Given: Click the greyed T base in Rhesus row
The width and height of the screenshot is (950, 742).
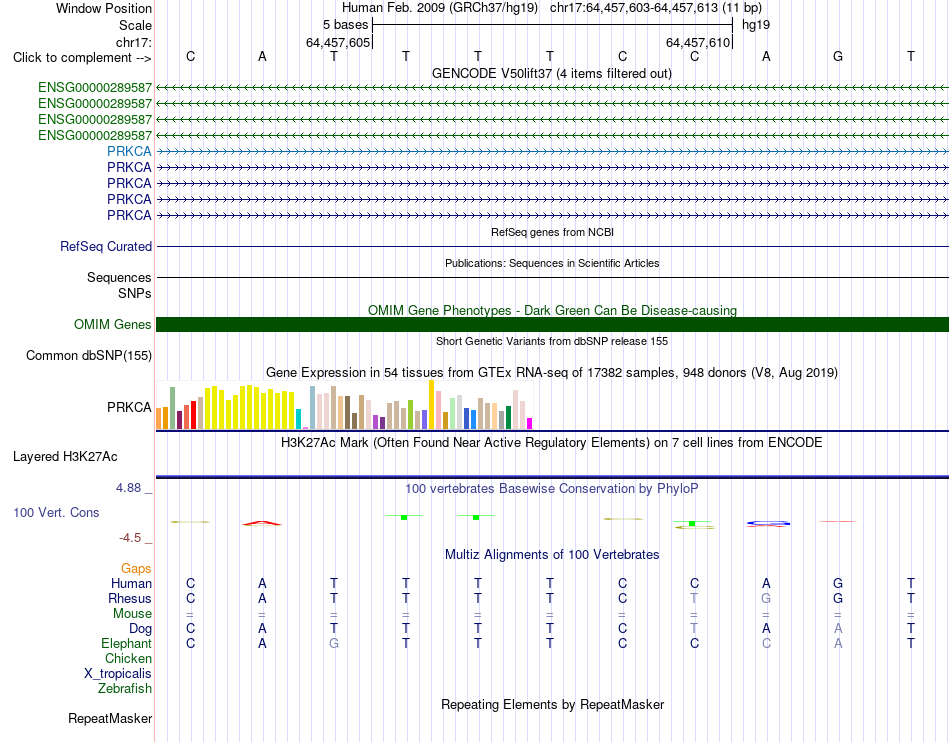Looking at the screenshot, I should pyautogui.click(x=694, y=598).
